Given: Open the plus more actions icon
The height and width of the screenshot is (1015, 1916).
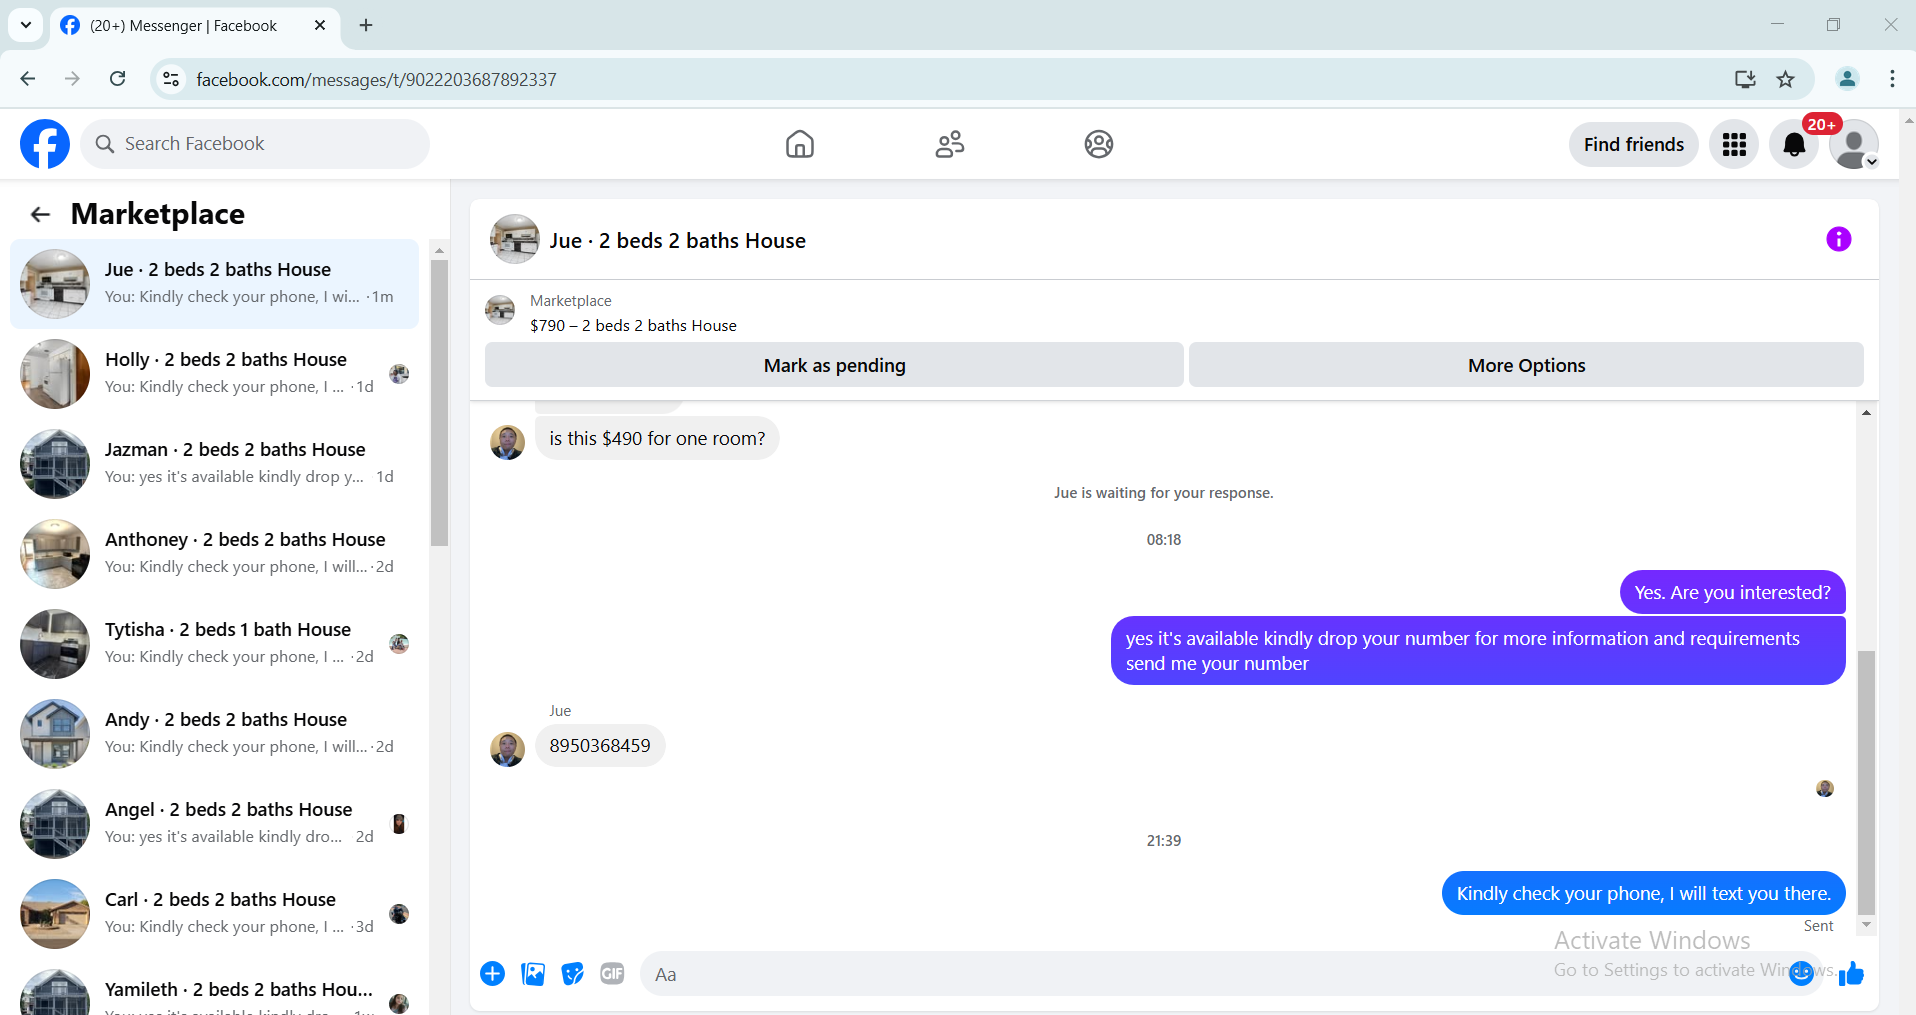Looking at the screenshot, I should click(x=493, y=974).
